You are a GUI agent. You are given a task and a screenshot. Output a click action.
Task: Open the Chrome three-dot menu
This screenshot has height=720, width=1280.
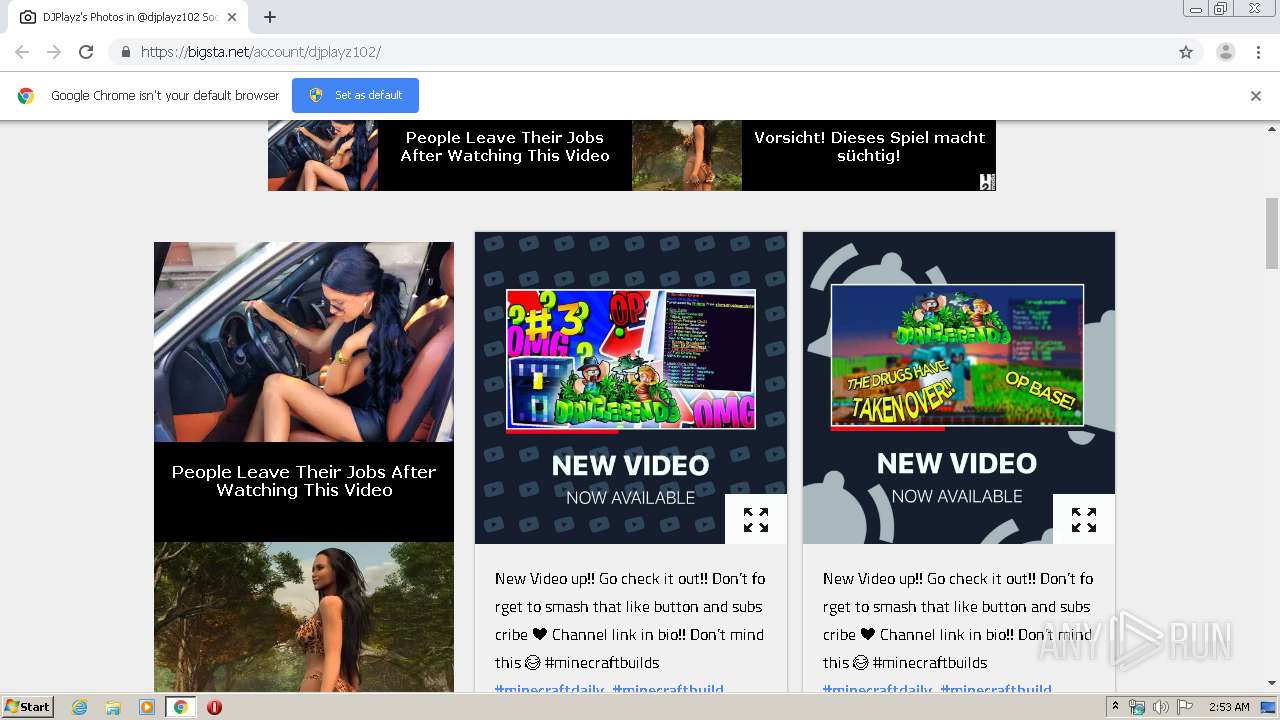tap(1258, 52)
